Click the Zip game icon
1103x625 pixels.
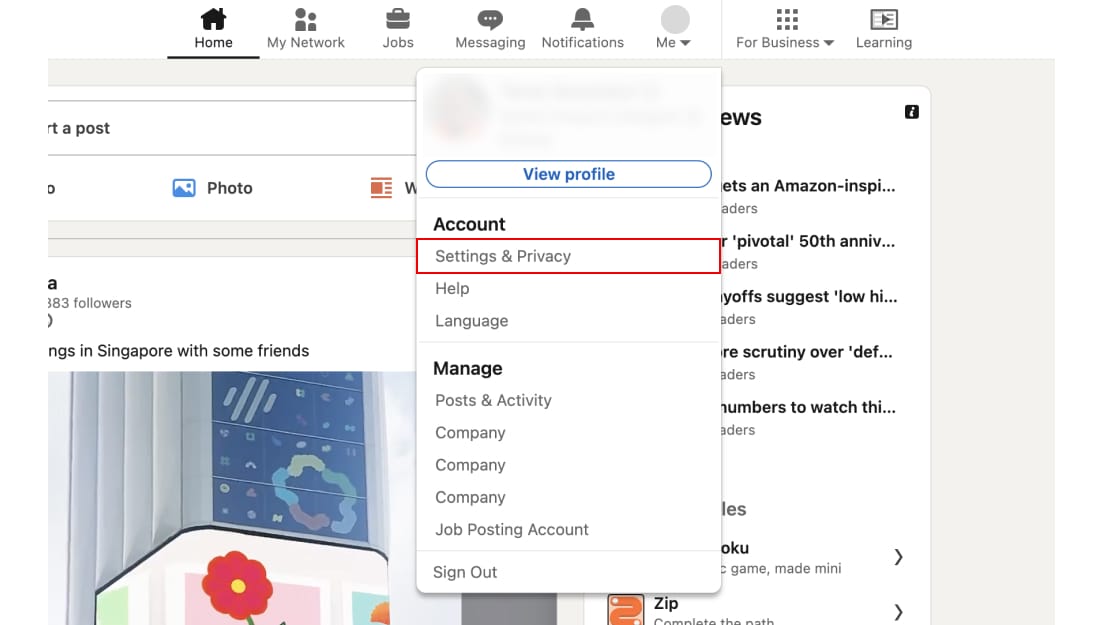pyautogui.click(x=625, y=610)
